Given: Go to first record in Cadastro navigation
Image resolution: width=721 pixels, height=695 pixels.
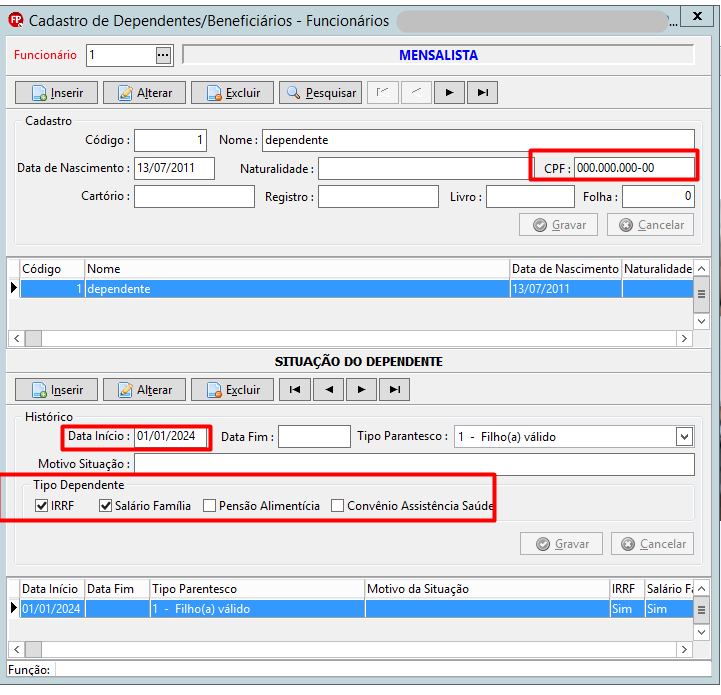Looking at the screenshot, I should (x=383, y=92).
